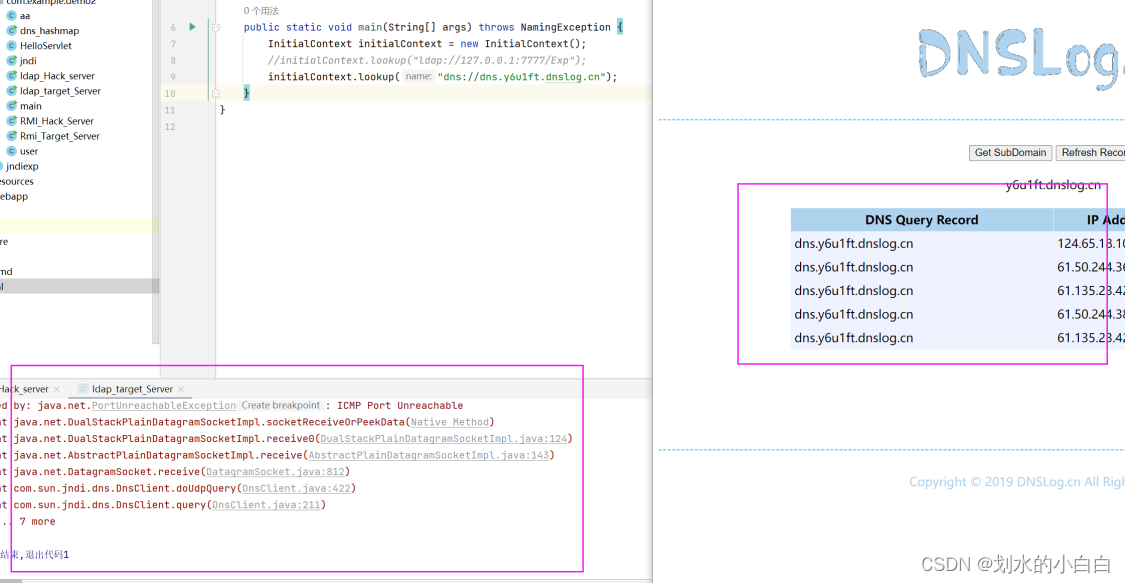Click the class icon next to jndi
Screen dimensions: 1125x583
(x=11, y=60)
